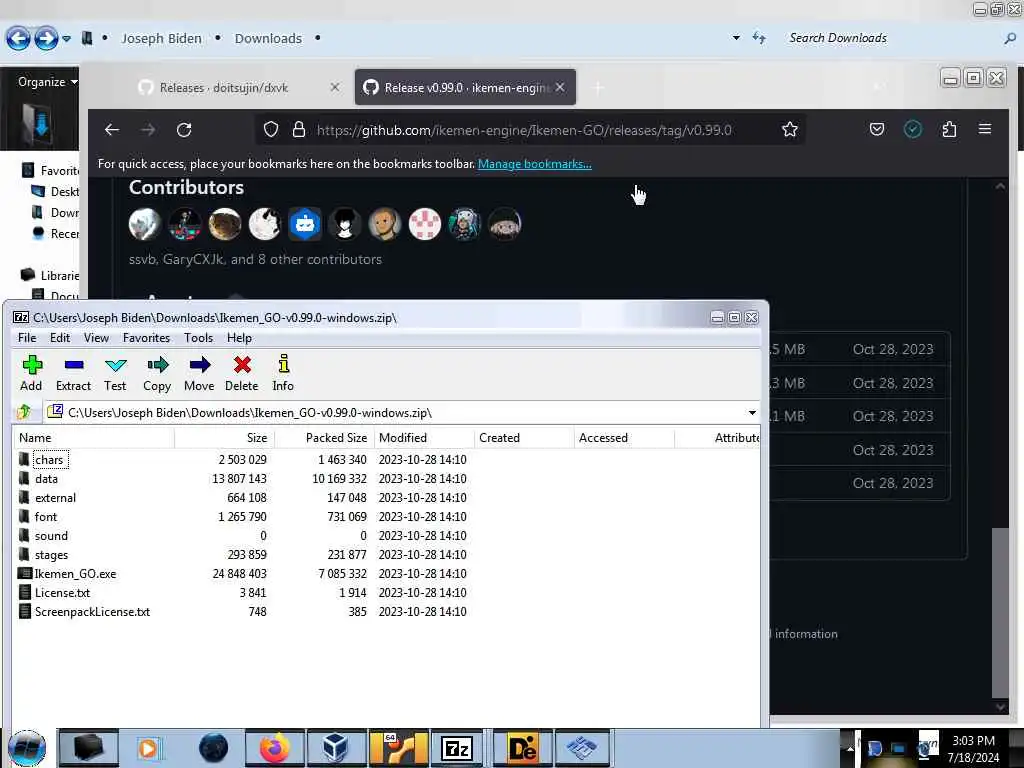This screenshot has width=1024, height=768.
Task: Sort by Accessed column header
Action: 624,438
